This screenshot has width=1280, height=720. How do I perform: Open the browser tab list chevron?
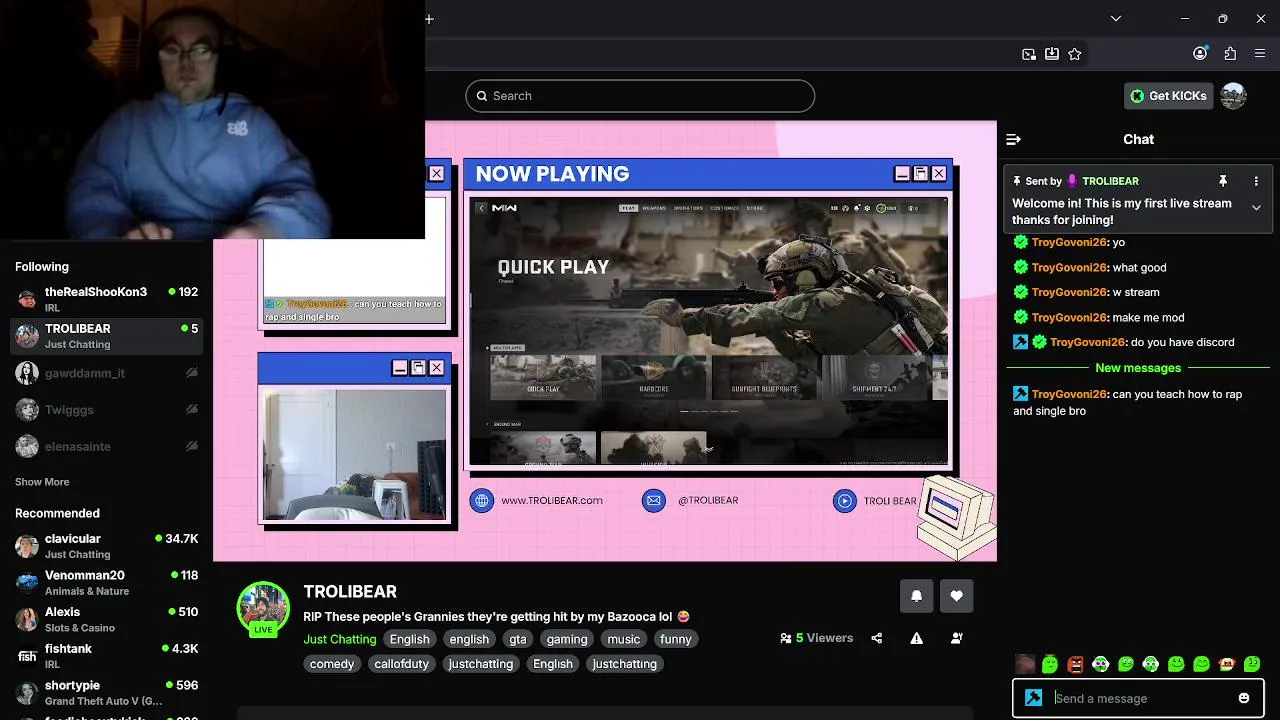coord(1116,19)
